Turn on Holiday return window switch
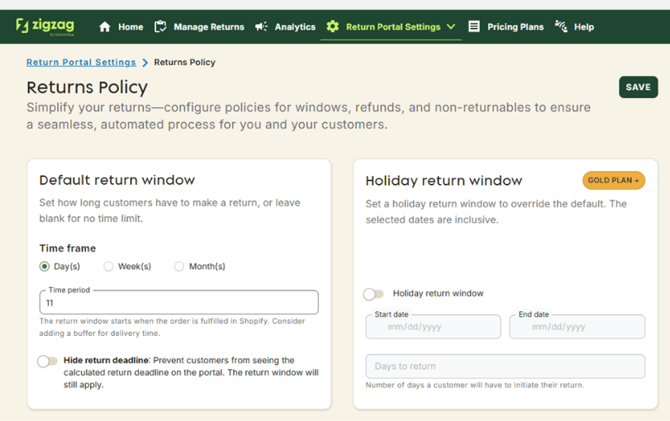Image resolution: width=670 pixels, height=421 pixels. (373, 294)
